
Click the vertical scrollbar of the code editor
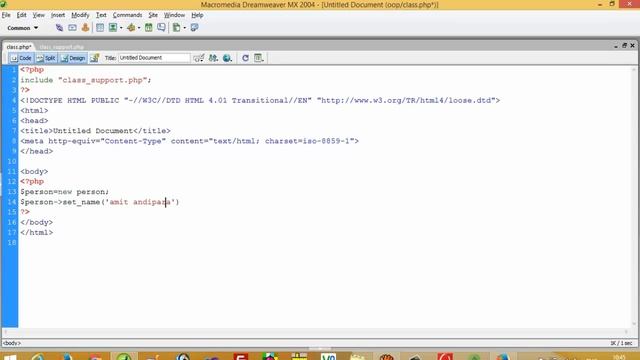pyautogui.click(x=634, y=197)
